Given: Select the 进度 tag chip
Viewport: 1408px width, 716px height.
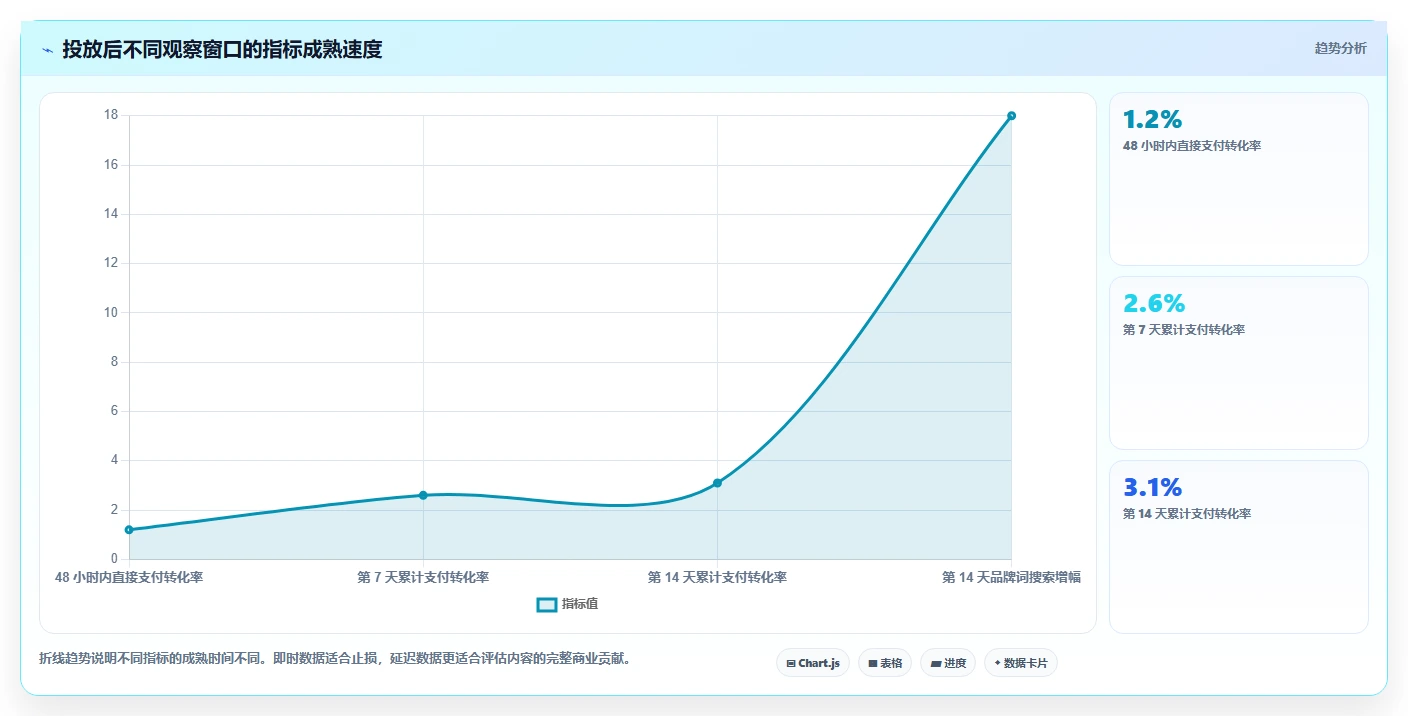Looking at the screenshot, I should point(948,663).
